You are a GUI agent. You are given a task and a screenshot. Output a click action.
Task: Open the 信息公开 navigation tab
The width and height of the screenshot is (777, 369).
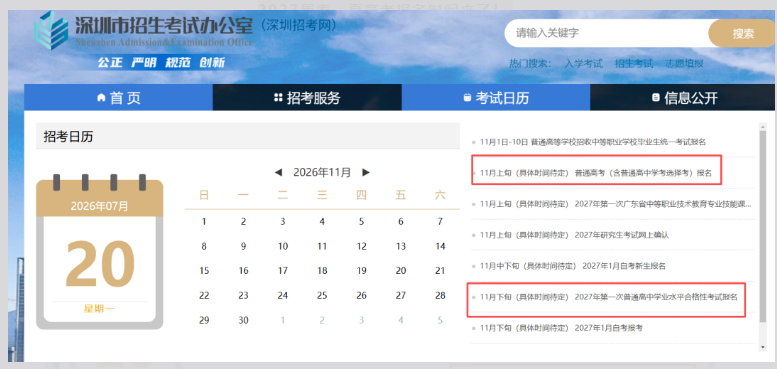[x=684, y=98]
